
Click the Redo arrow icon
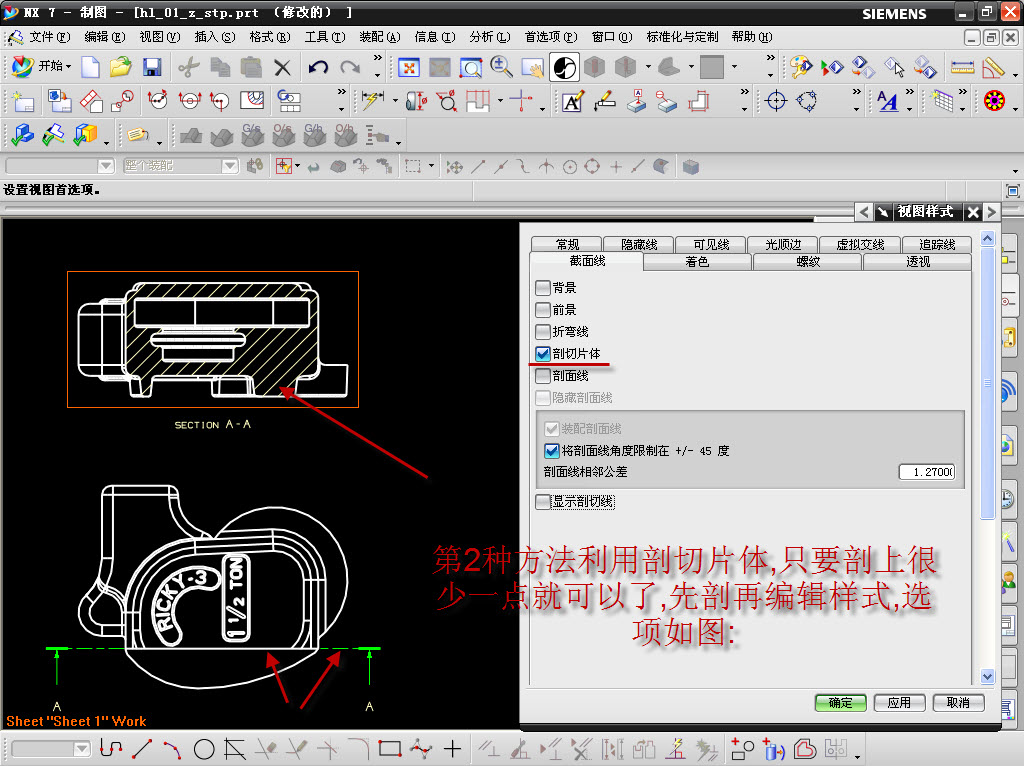350,67
